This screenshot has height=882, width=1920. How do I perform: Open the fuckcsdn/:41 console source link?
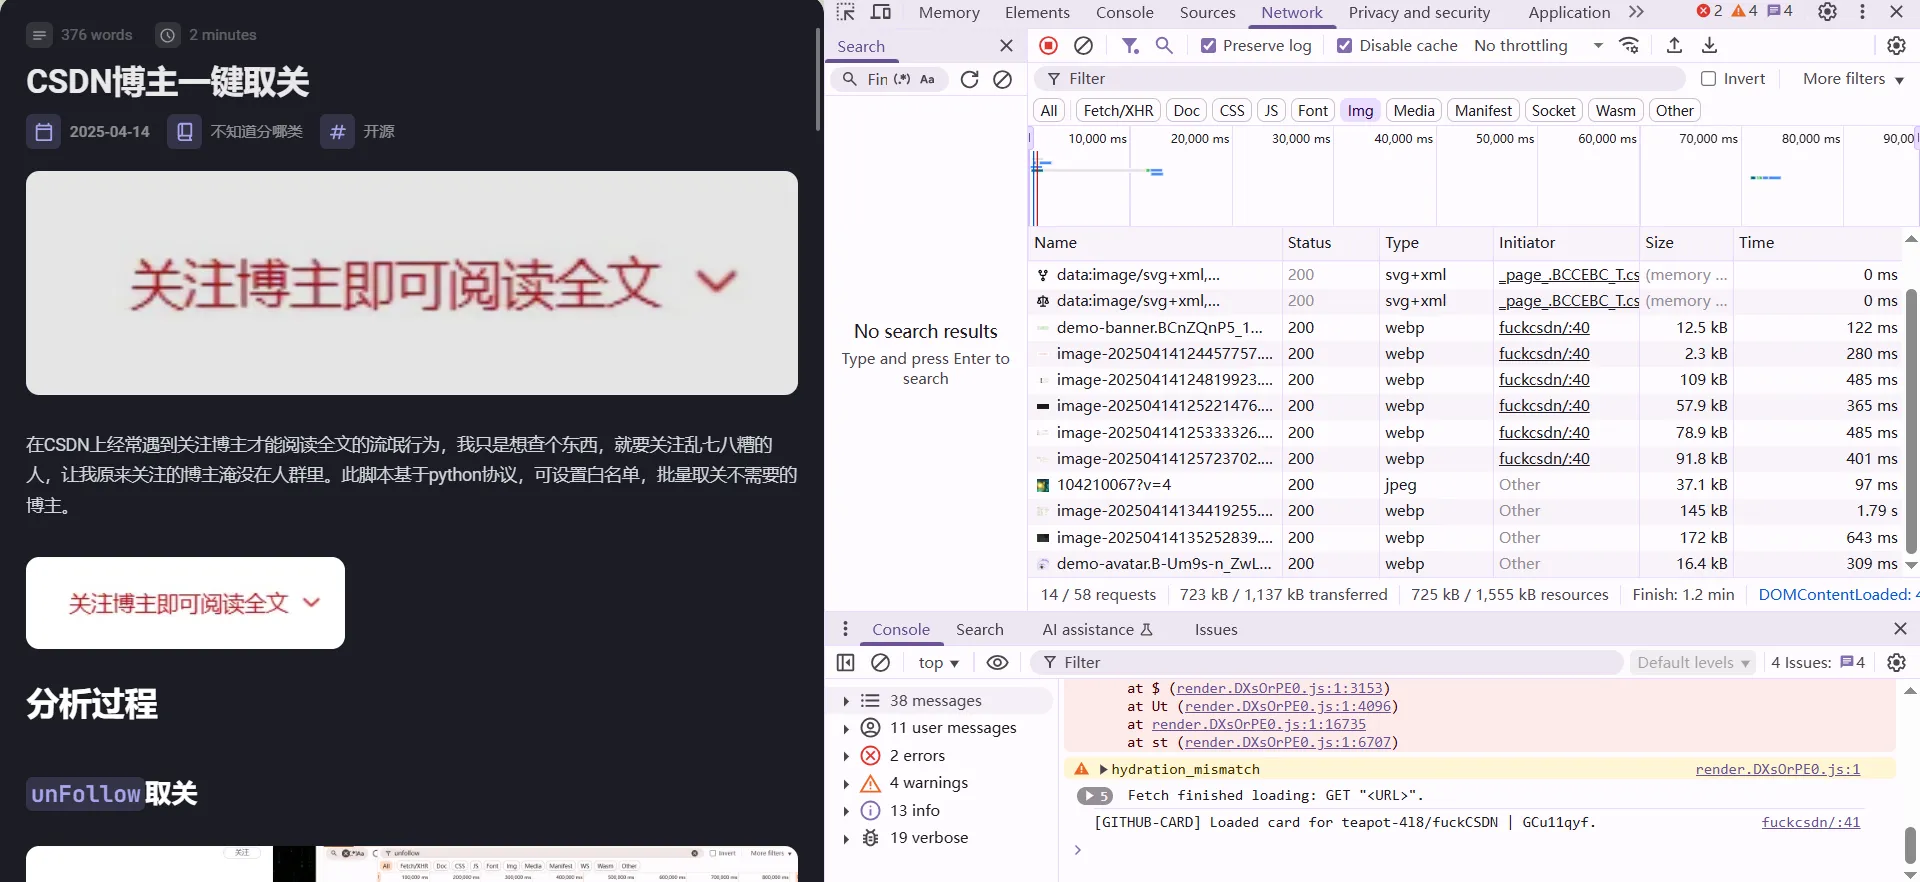click(1811, 822)
